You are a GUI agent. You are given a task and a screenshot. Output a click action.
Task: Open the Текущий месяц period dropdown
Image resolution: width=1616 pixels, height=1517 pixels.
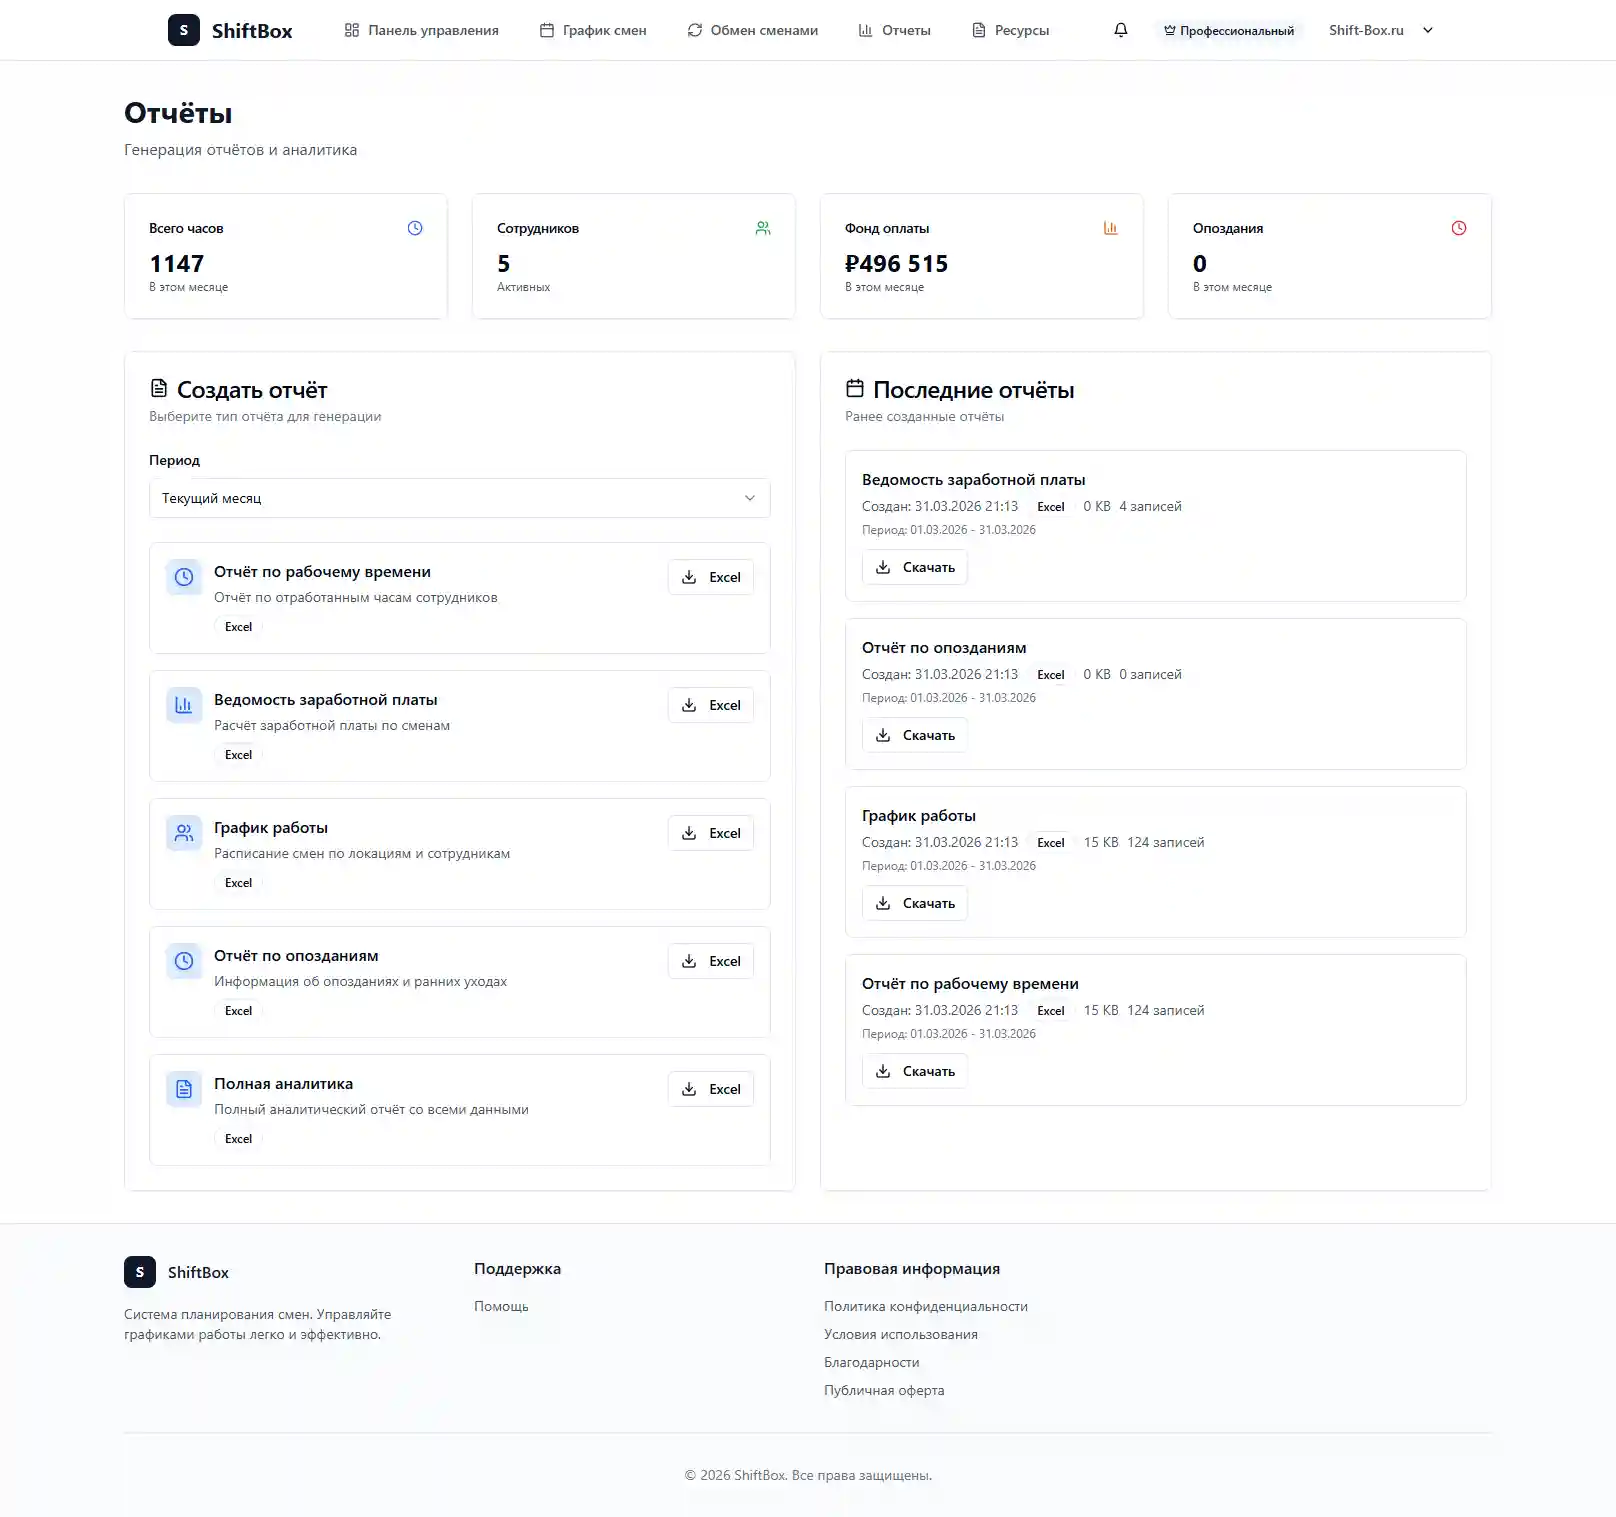click(x=459, y=498)
